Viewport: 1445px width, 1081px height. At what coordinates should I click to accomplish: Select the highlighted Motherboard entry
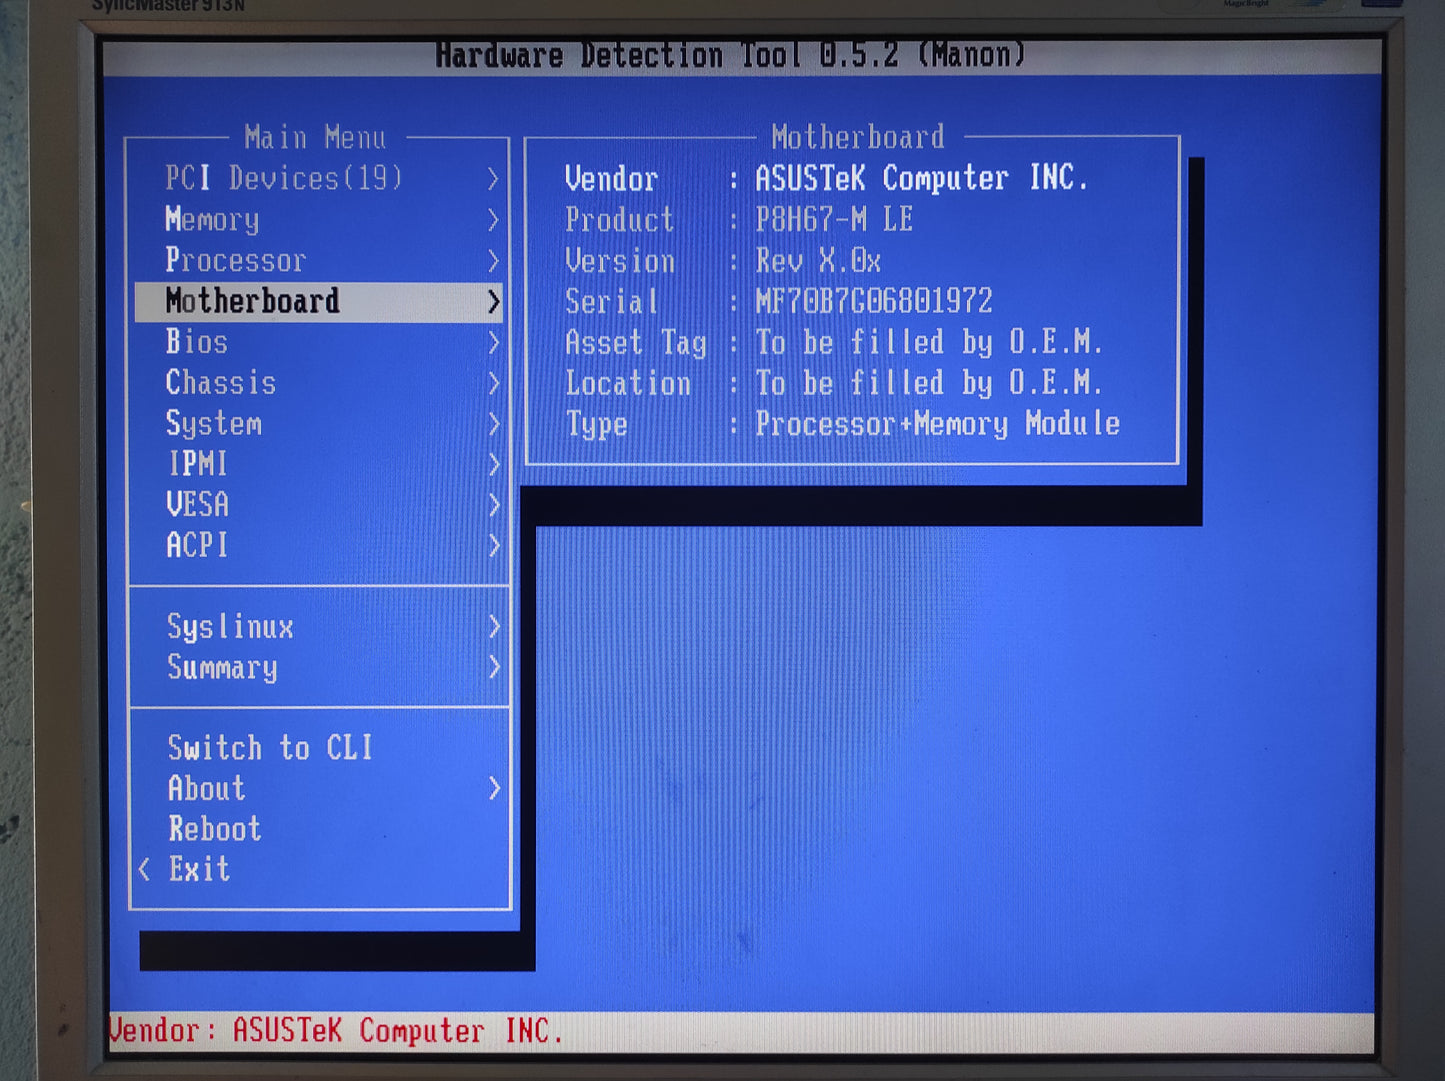click(x=253, y=301)
